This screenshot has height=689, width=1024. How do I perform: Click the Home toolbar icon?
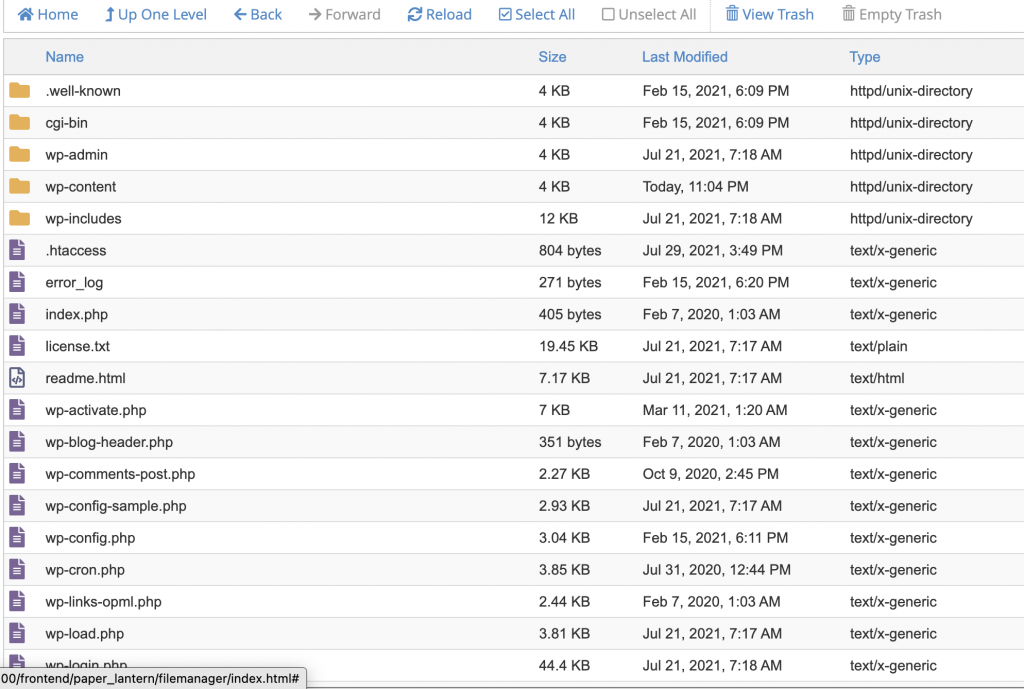[x=26, y=14]
